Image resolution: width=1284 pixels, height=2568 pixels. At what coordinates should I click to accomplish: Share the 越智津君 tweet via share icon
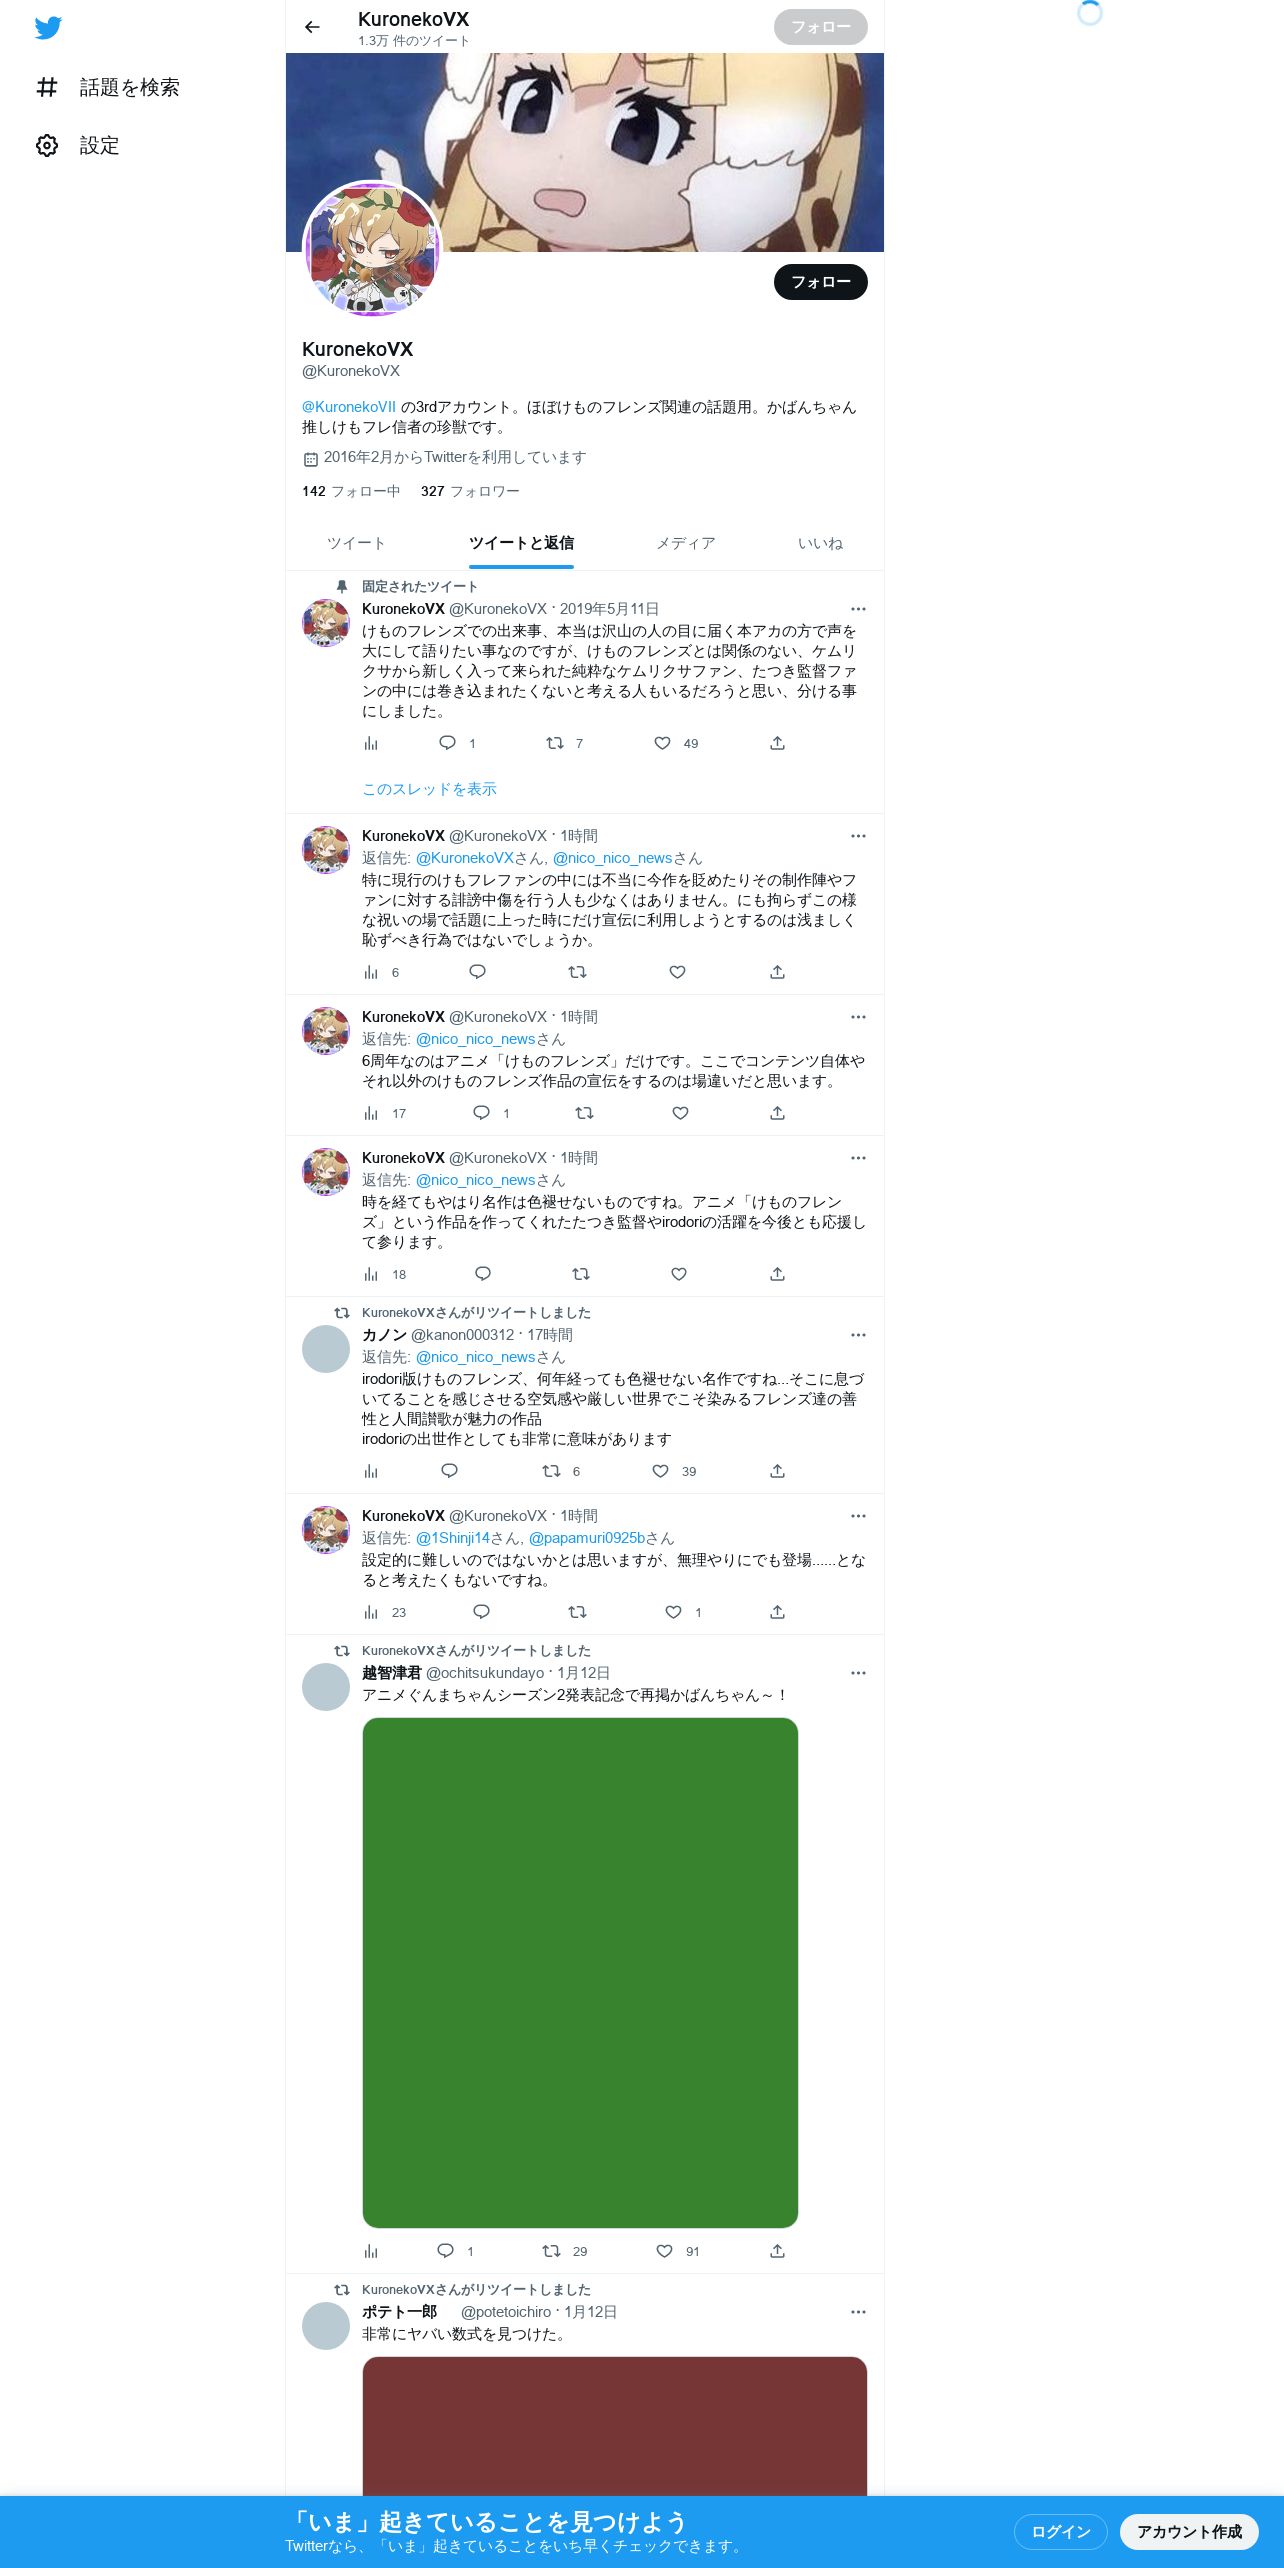(x=777, y=2251)
